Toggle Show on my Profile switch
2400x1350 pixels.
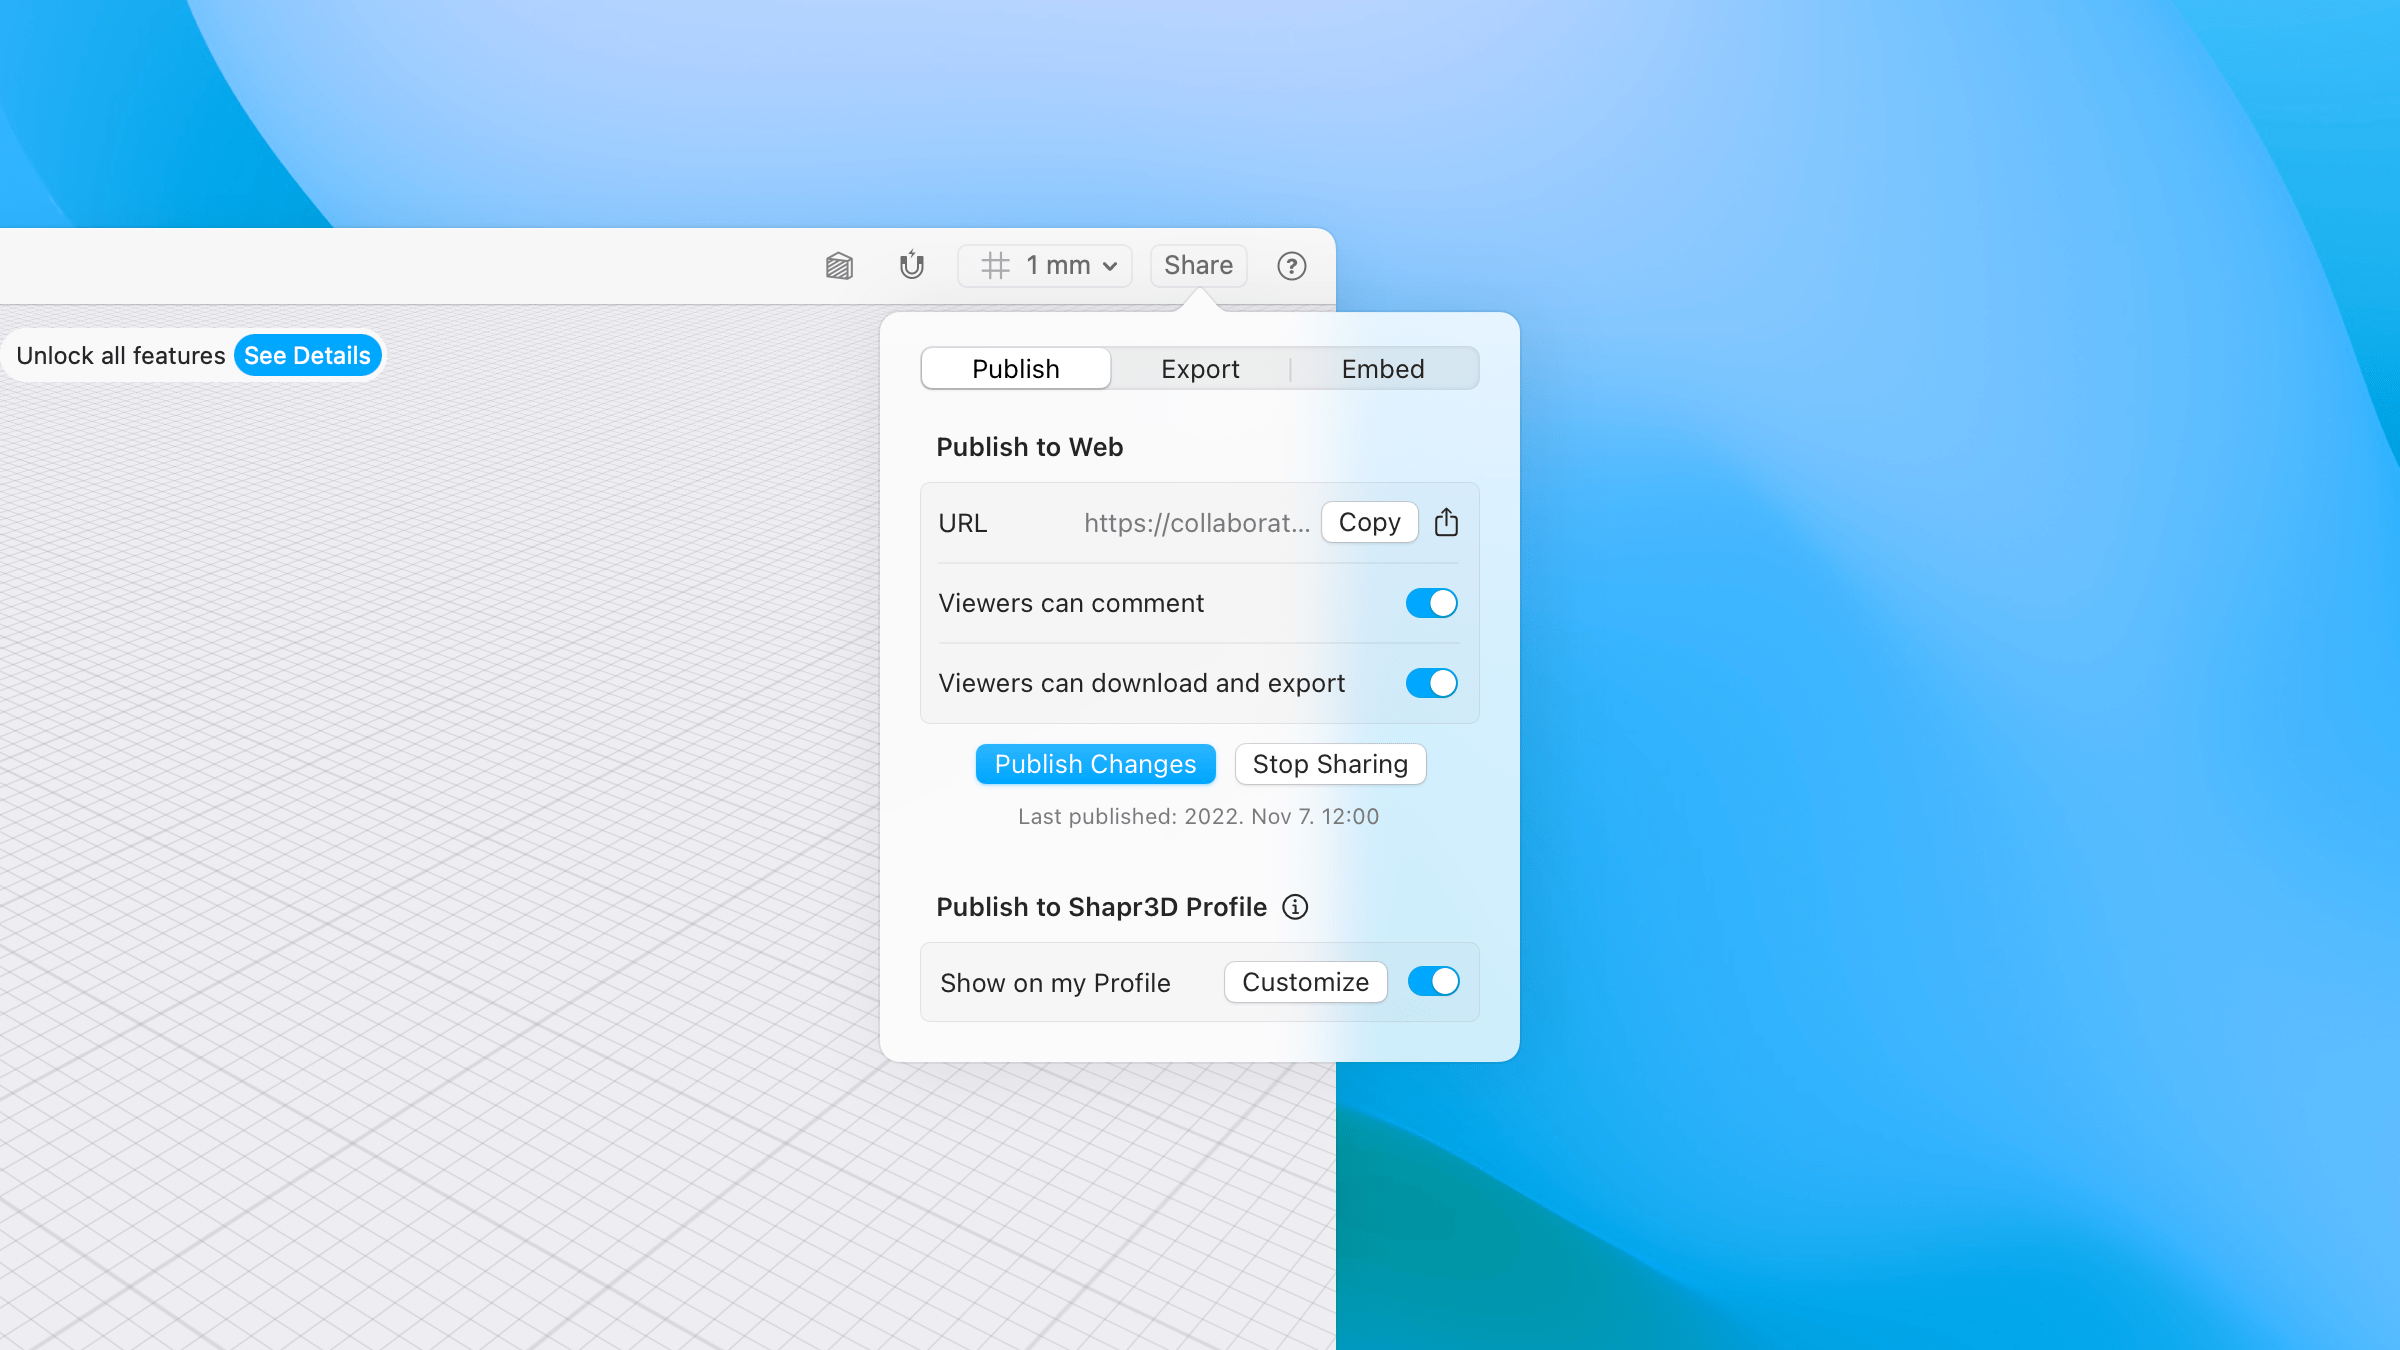[x=1433, y=982]
